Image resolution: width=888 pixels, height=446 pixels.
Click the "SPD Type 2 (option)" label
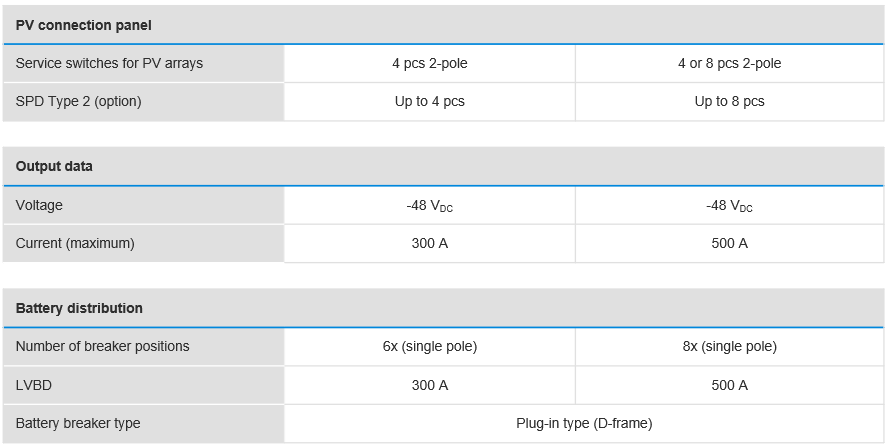(78, 102)
